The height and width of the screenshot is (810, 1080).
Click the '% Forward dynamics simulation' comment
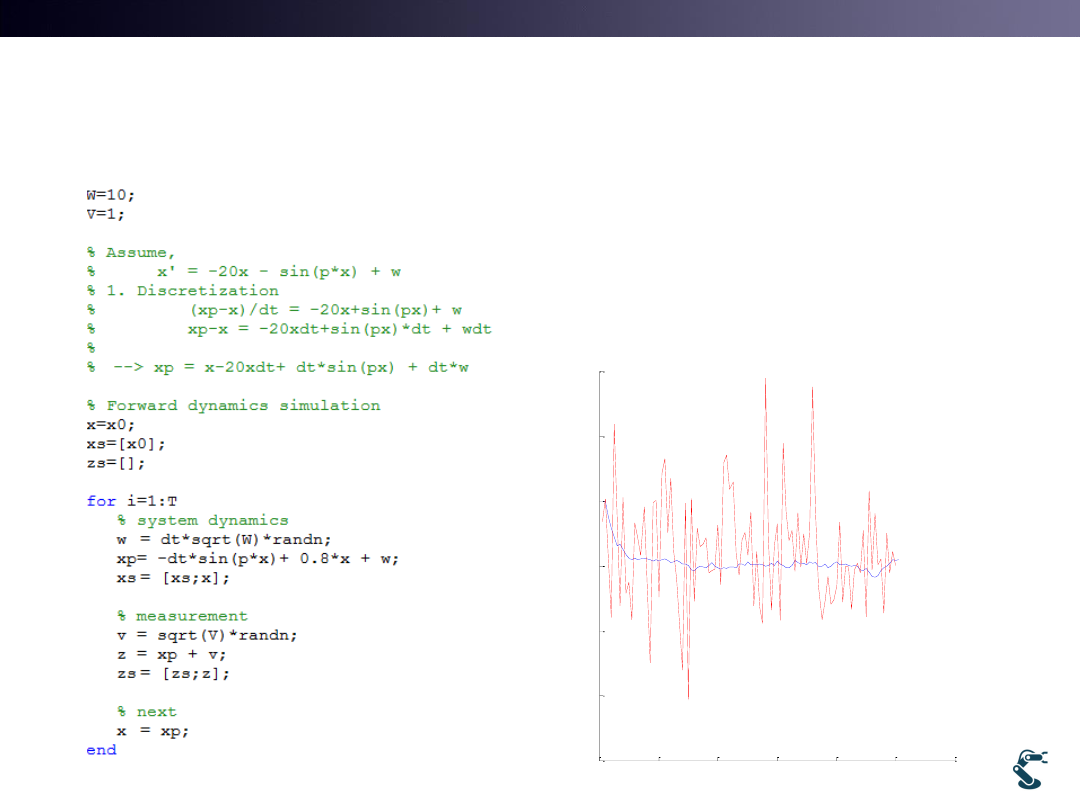pyautogui.click(x=233, y=405)
